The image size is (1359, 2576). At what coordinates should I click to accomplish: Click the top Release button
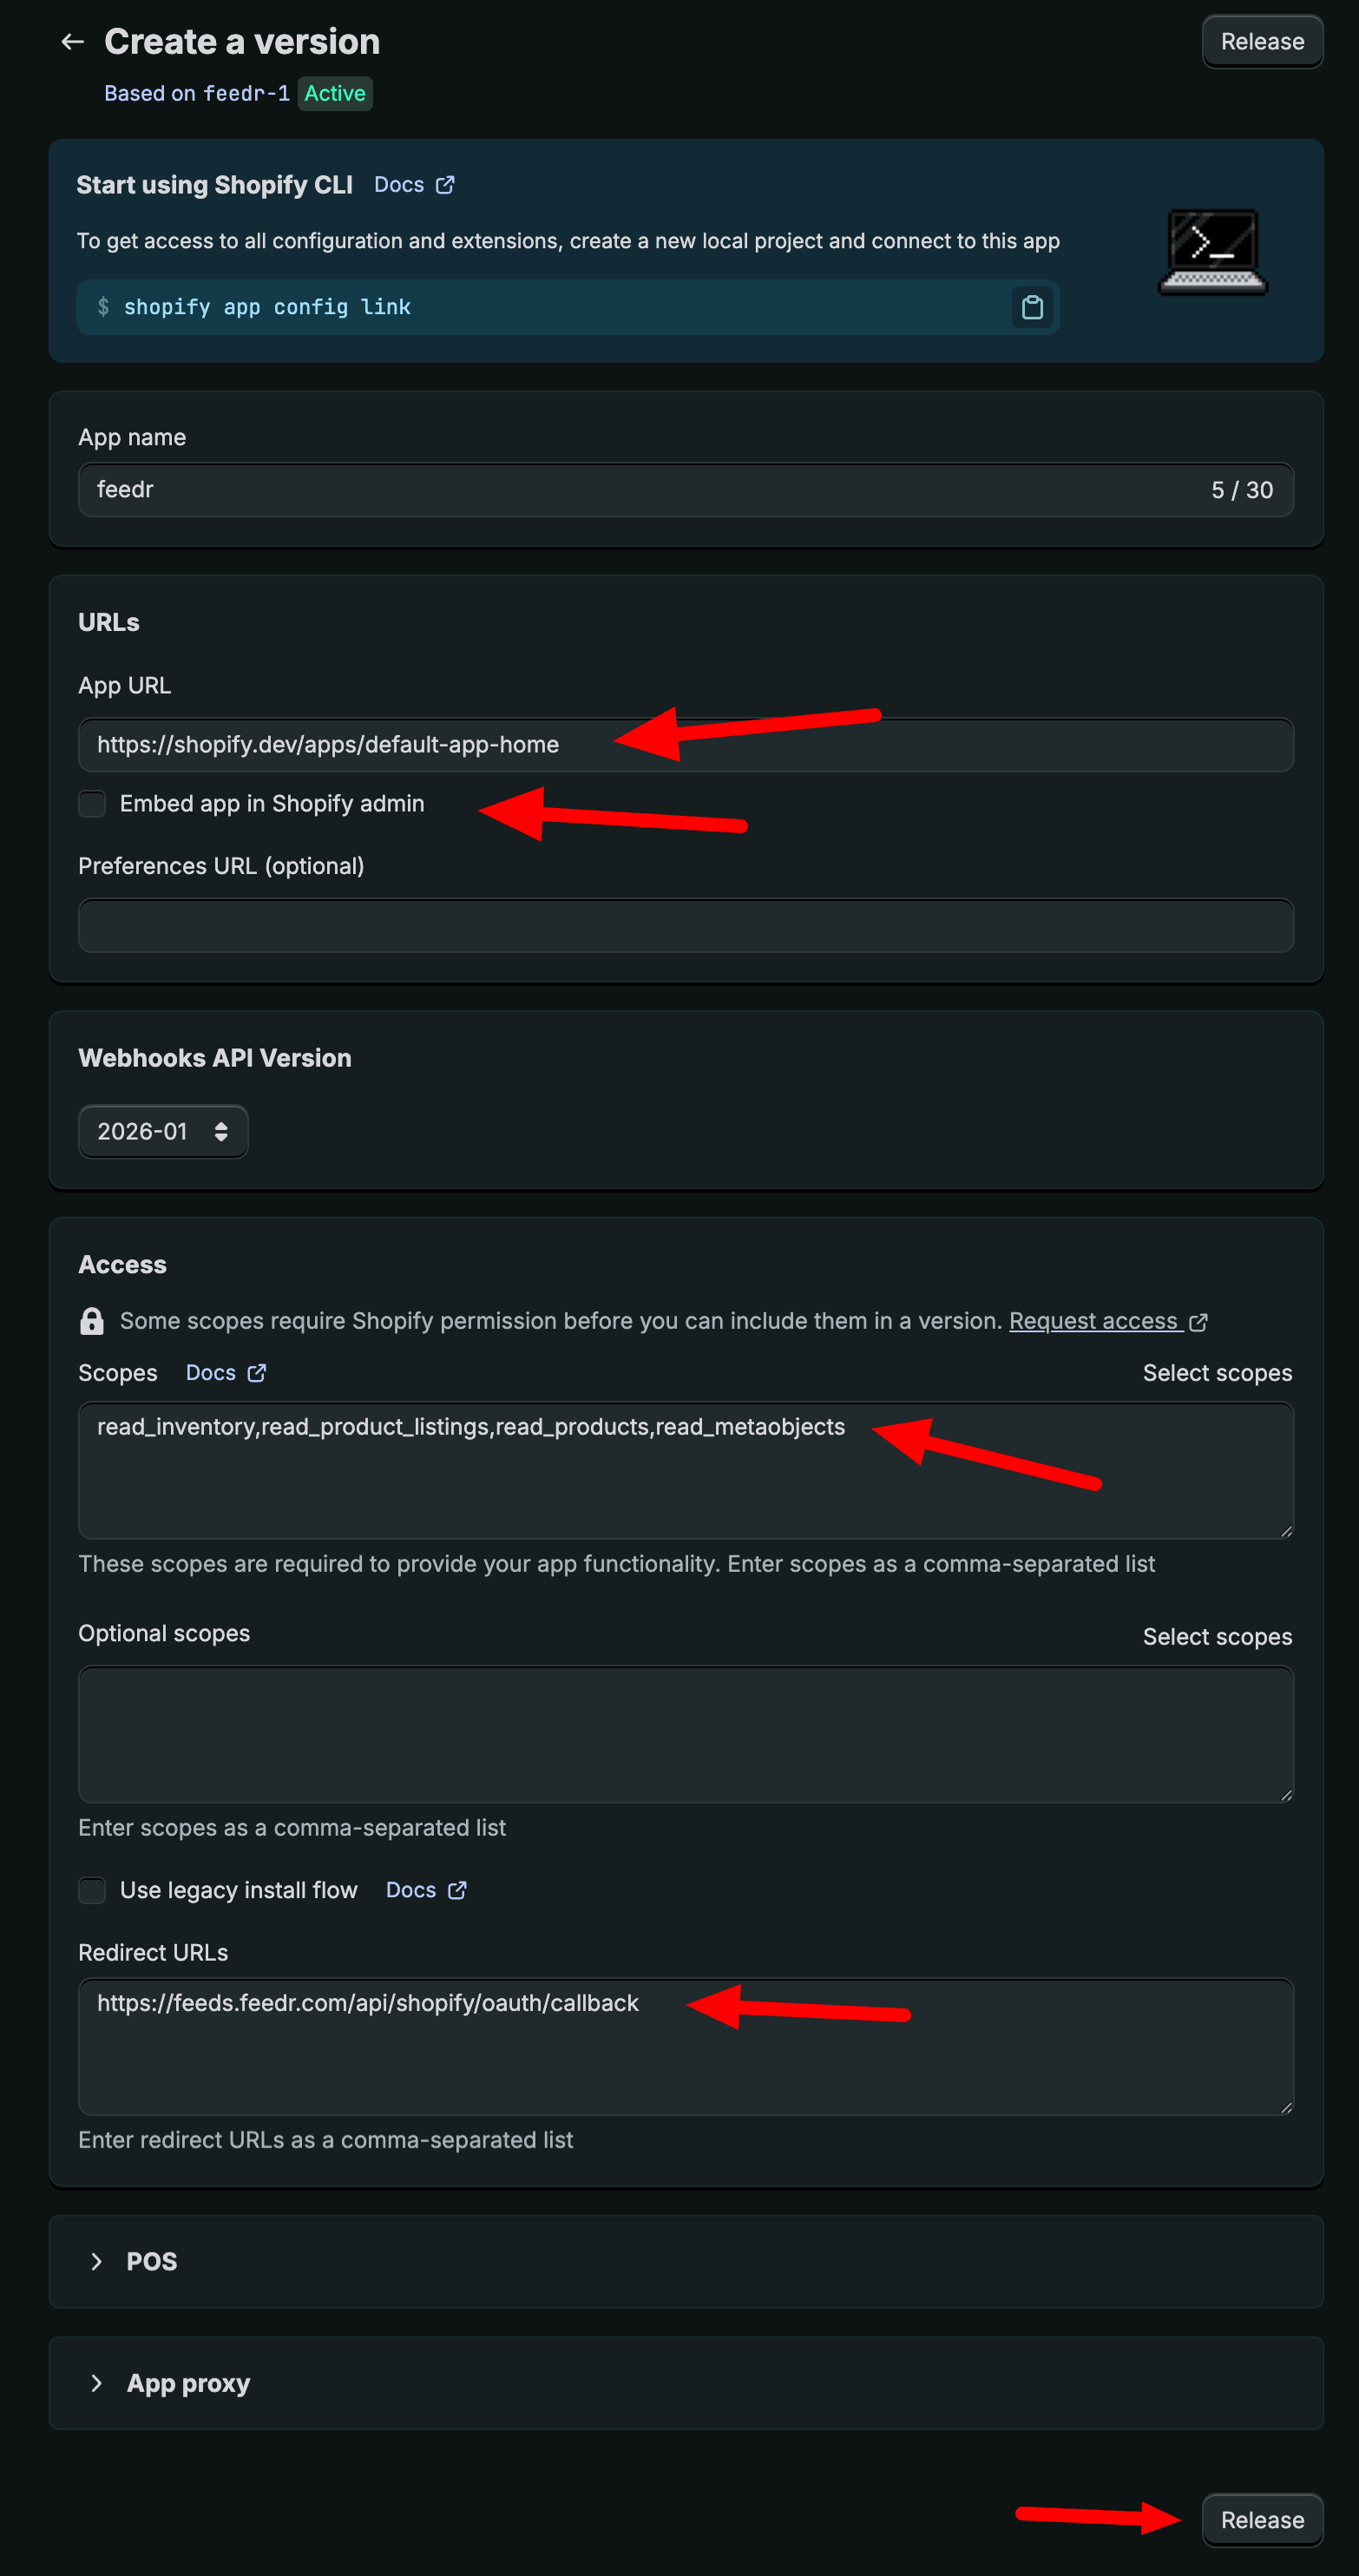click(1261, 42)
